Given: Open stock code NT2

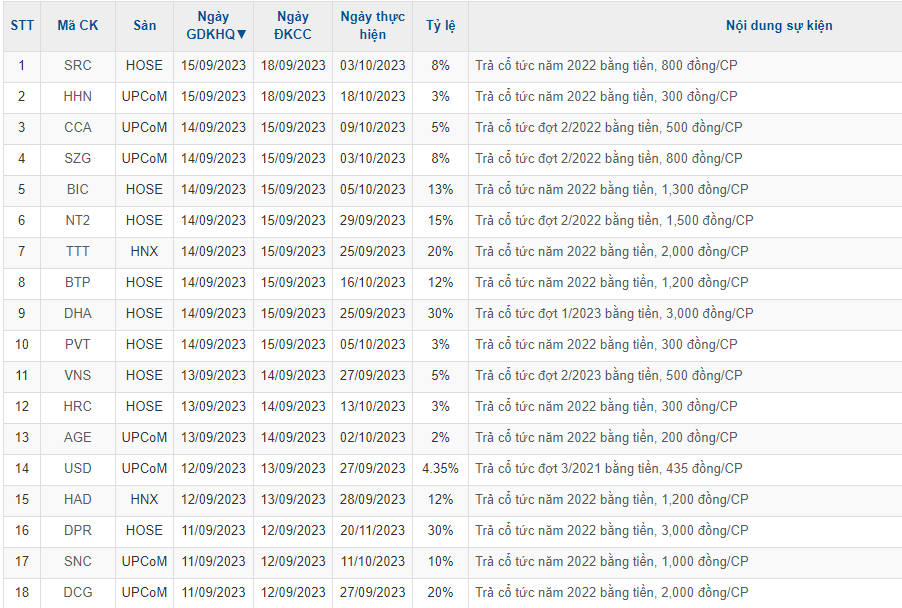Looking at the screenshot, I should 77,221.
